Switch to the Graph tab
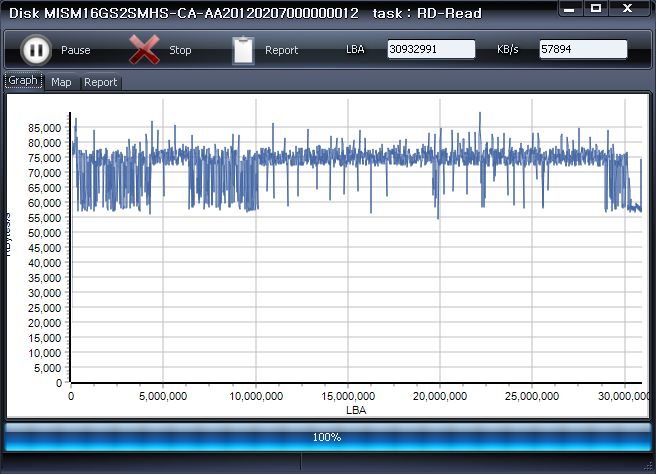This screenshot has width=656, height=474. (23, 81)
